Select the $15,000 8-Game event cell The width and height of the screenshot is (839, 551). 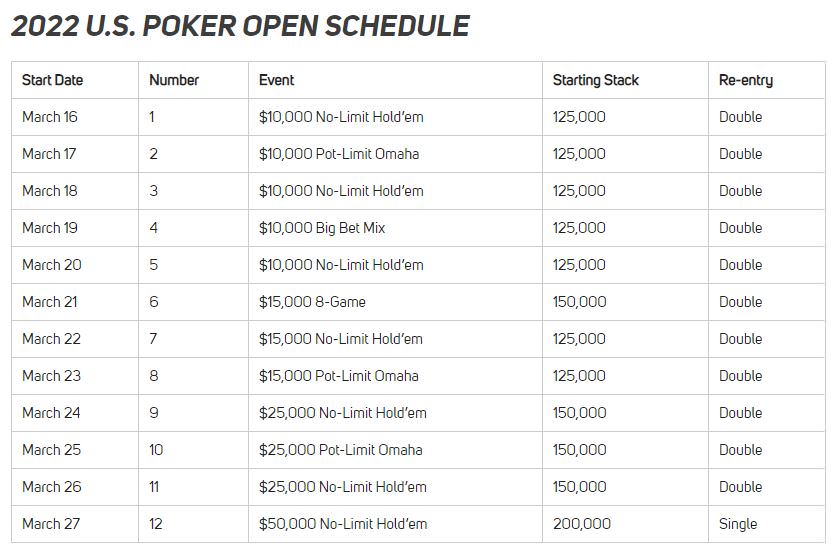(312, 302)
